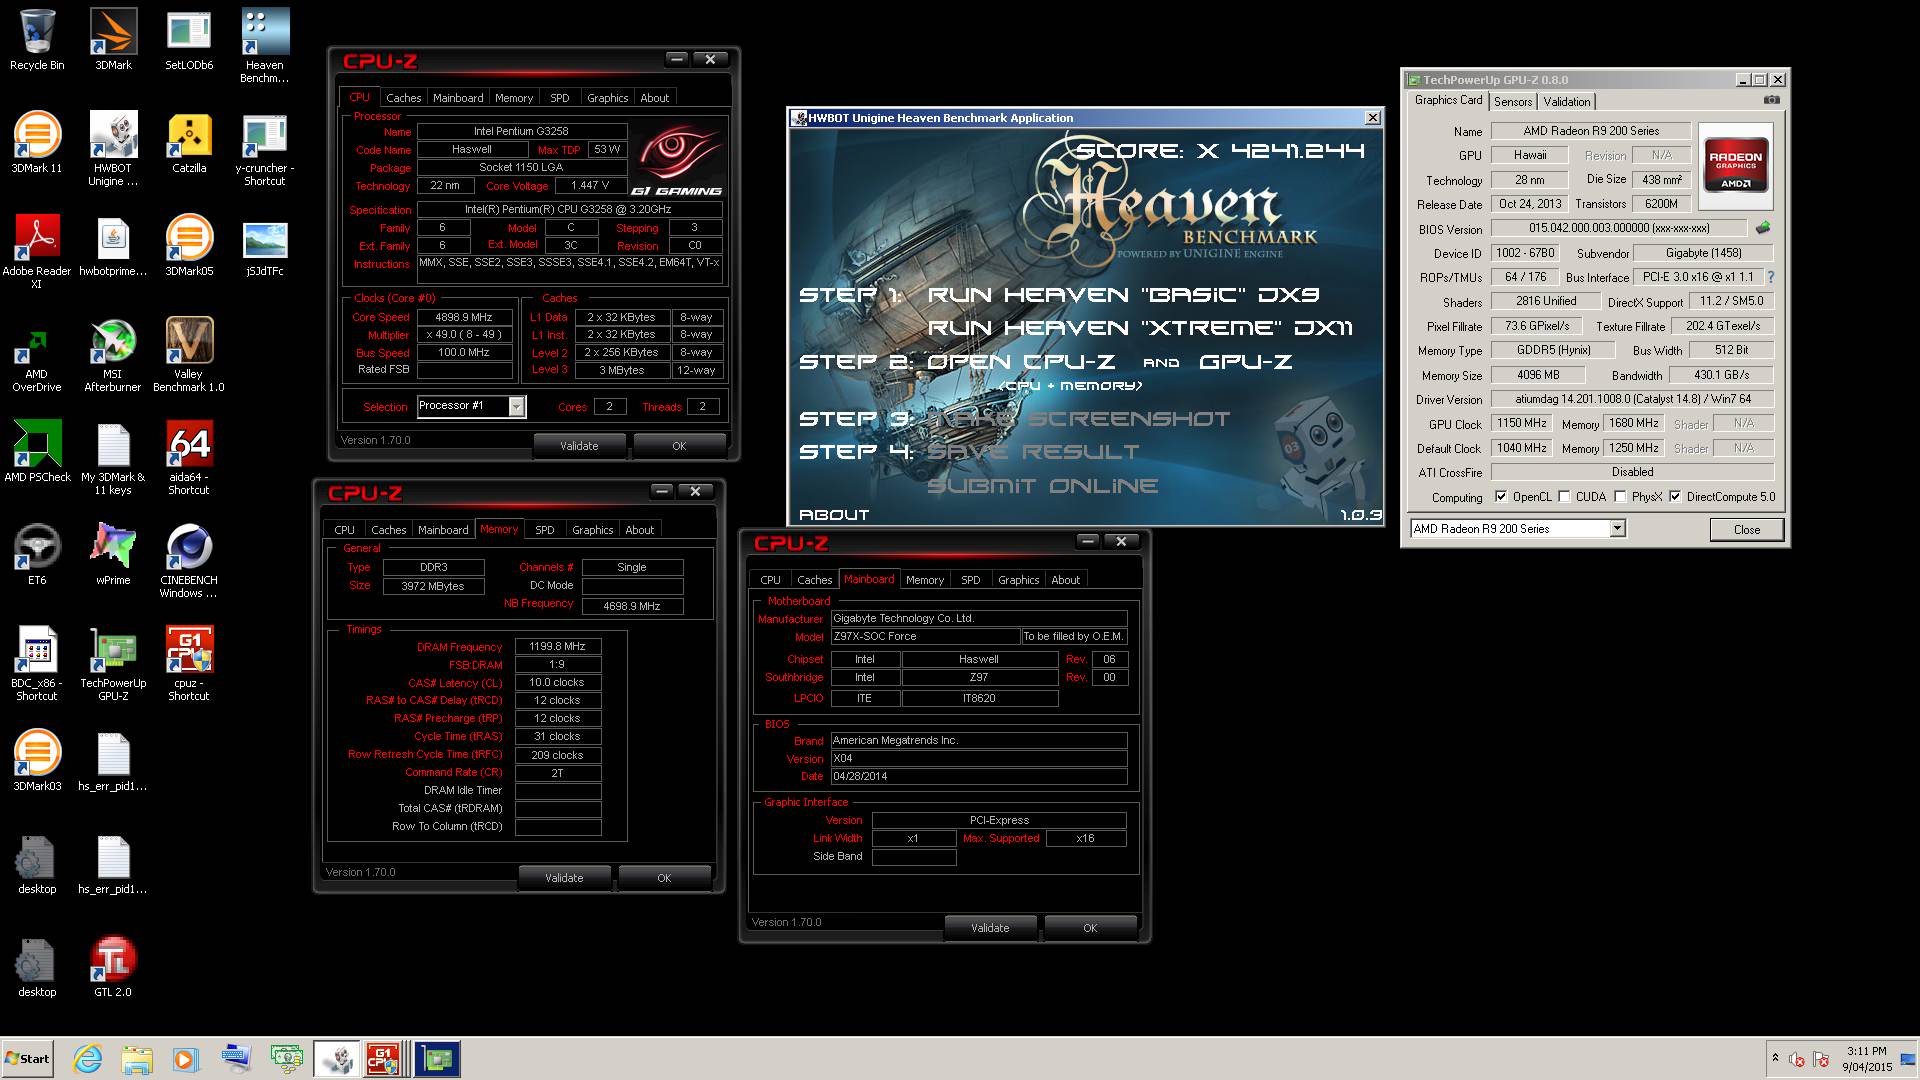Open Windows Media Player taskbar icon
This screenshot has width=1920, height=1080.
[x=186, y=1058]
